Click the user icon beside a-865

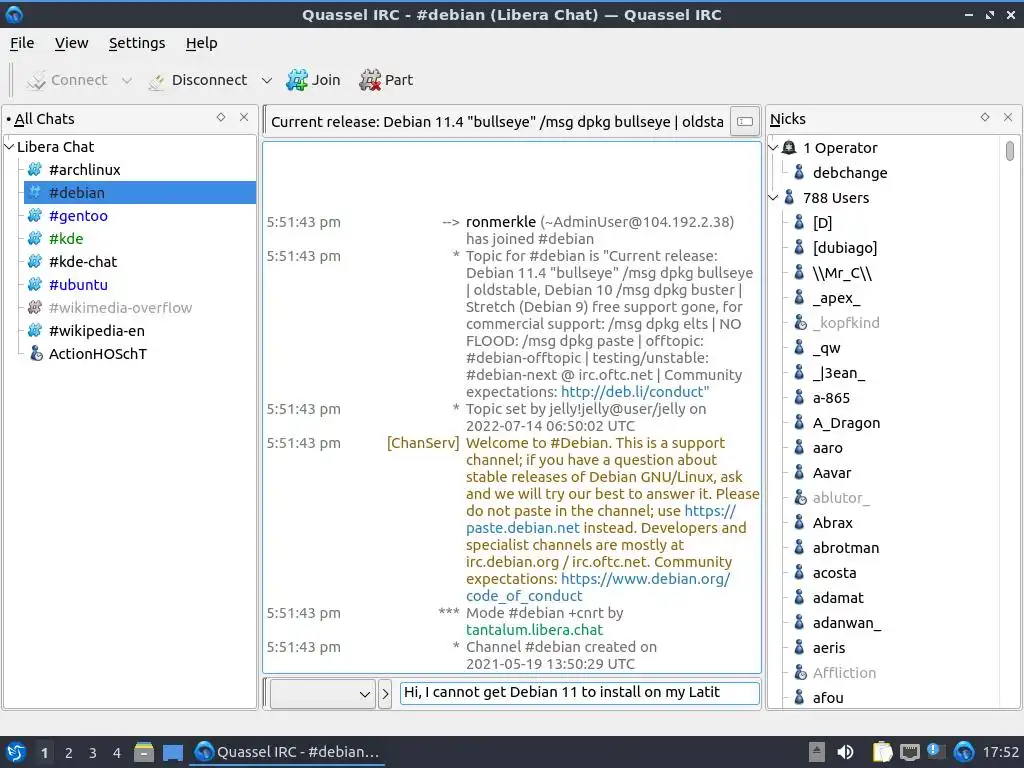[x=799, y=398]
